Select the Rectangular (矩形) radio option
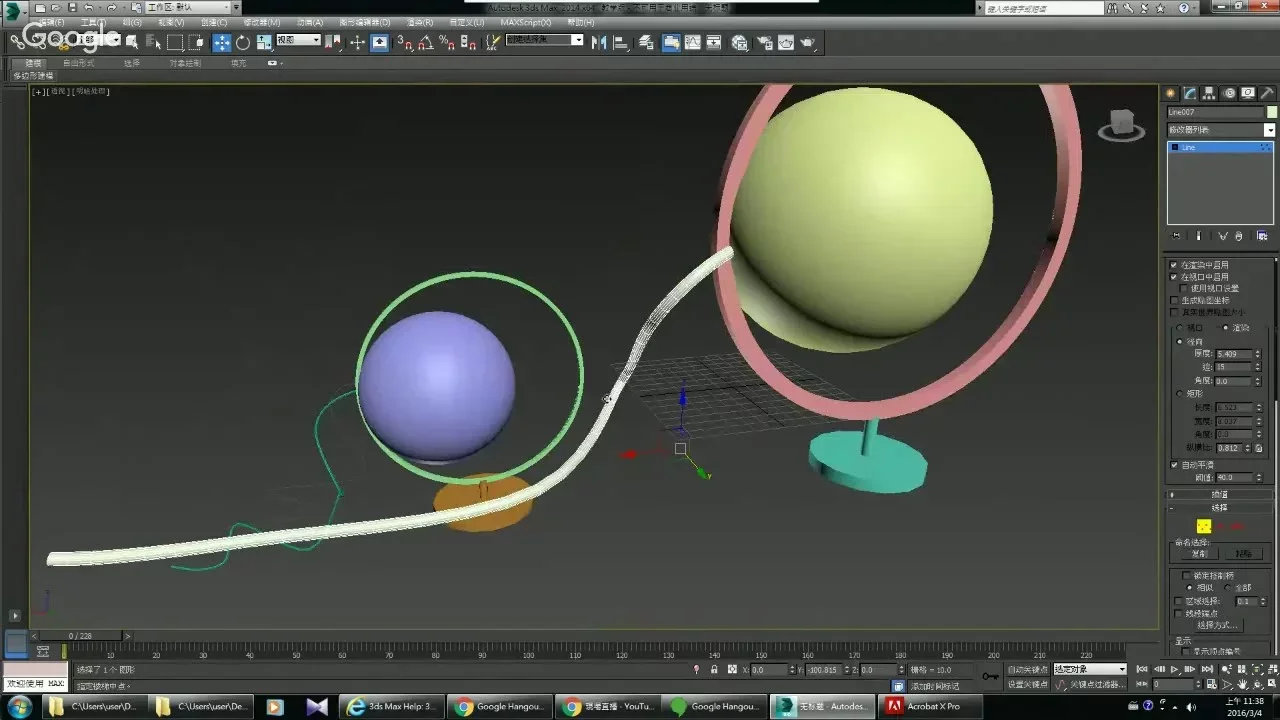Image resolution: width=1280 pixels, height=720 pixels. coord(1180,394)
